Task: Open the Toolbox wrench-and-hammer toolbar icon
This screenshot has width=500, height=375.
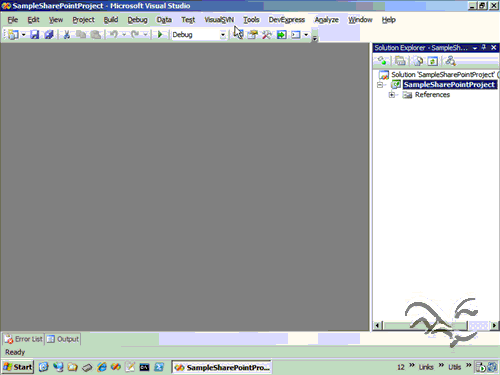Action: point(266,34)
